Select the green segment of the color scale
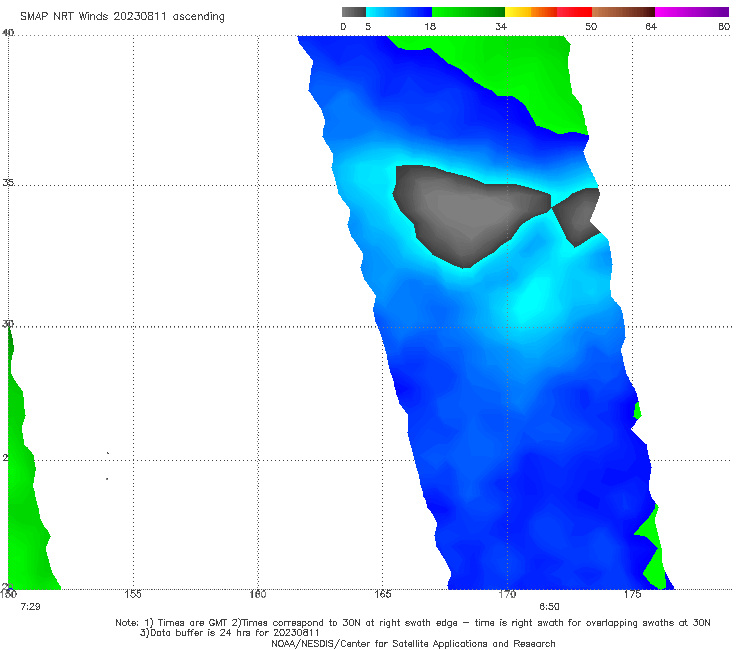This screenshot has width=740, height=650. 468,12
